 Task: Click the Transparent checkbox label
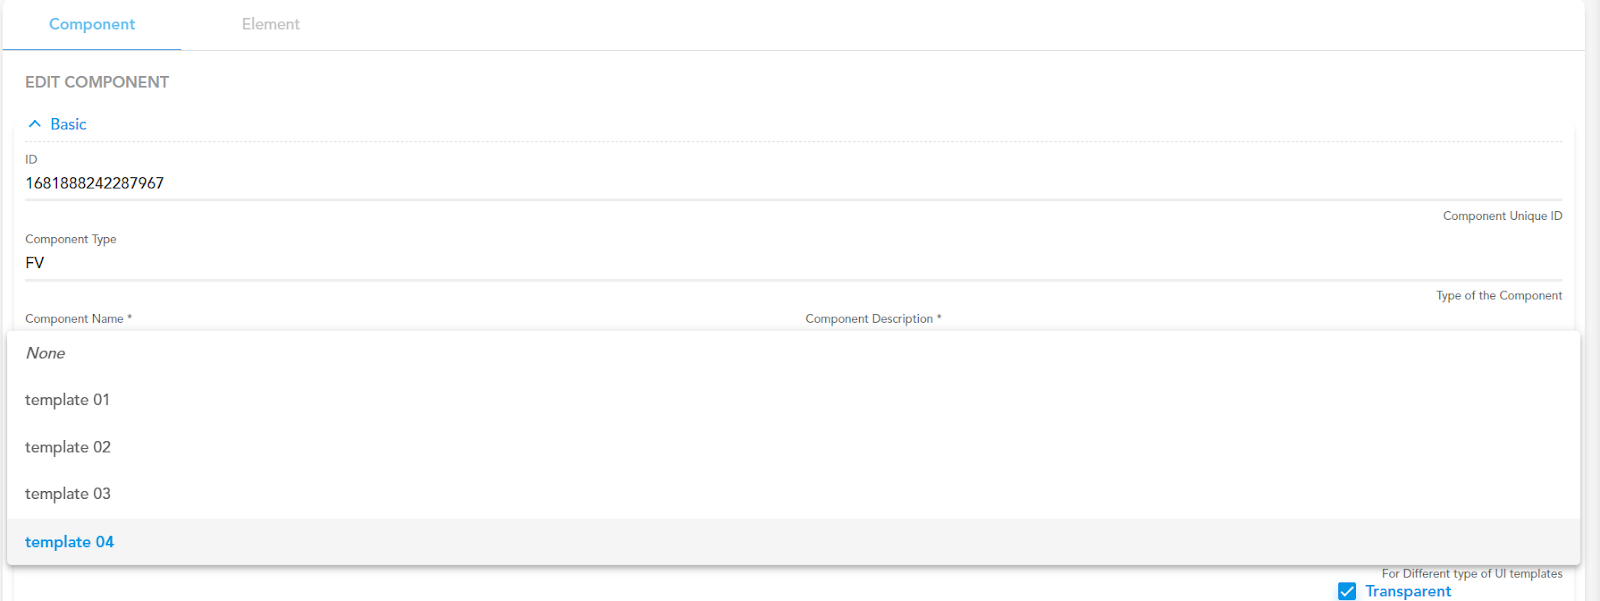(x=1408, y=591)
